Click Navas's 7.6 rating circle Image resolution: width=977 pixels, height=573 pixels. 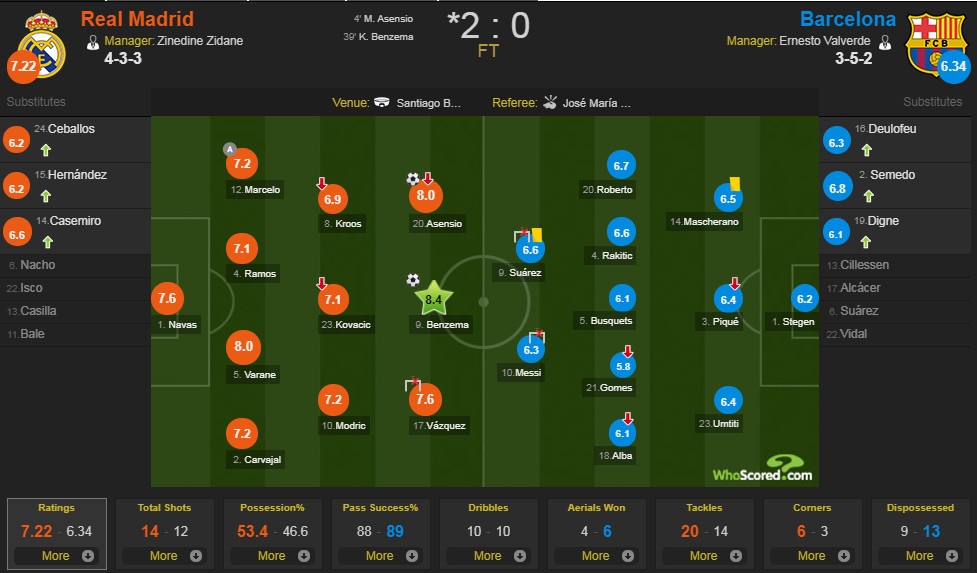167,298
